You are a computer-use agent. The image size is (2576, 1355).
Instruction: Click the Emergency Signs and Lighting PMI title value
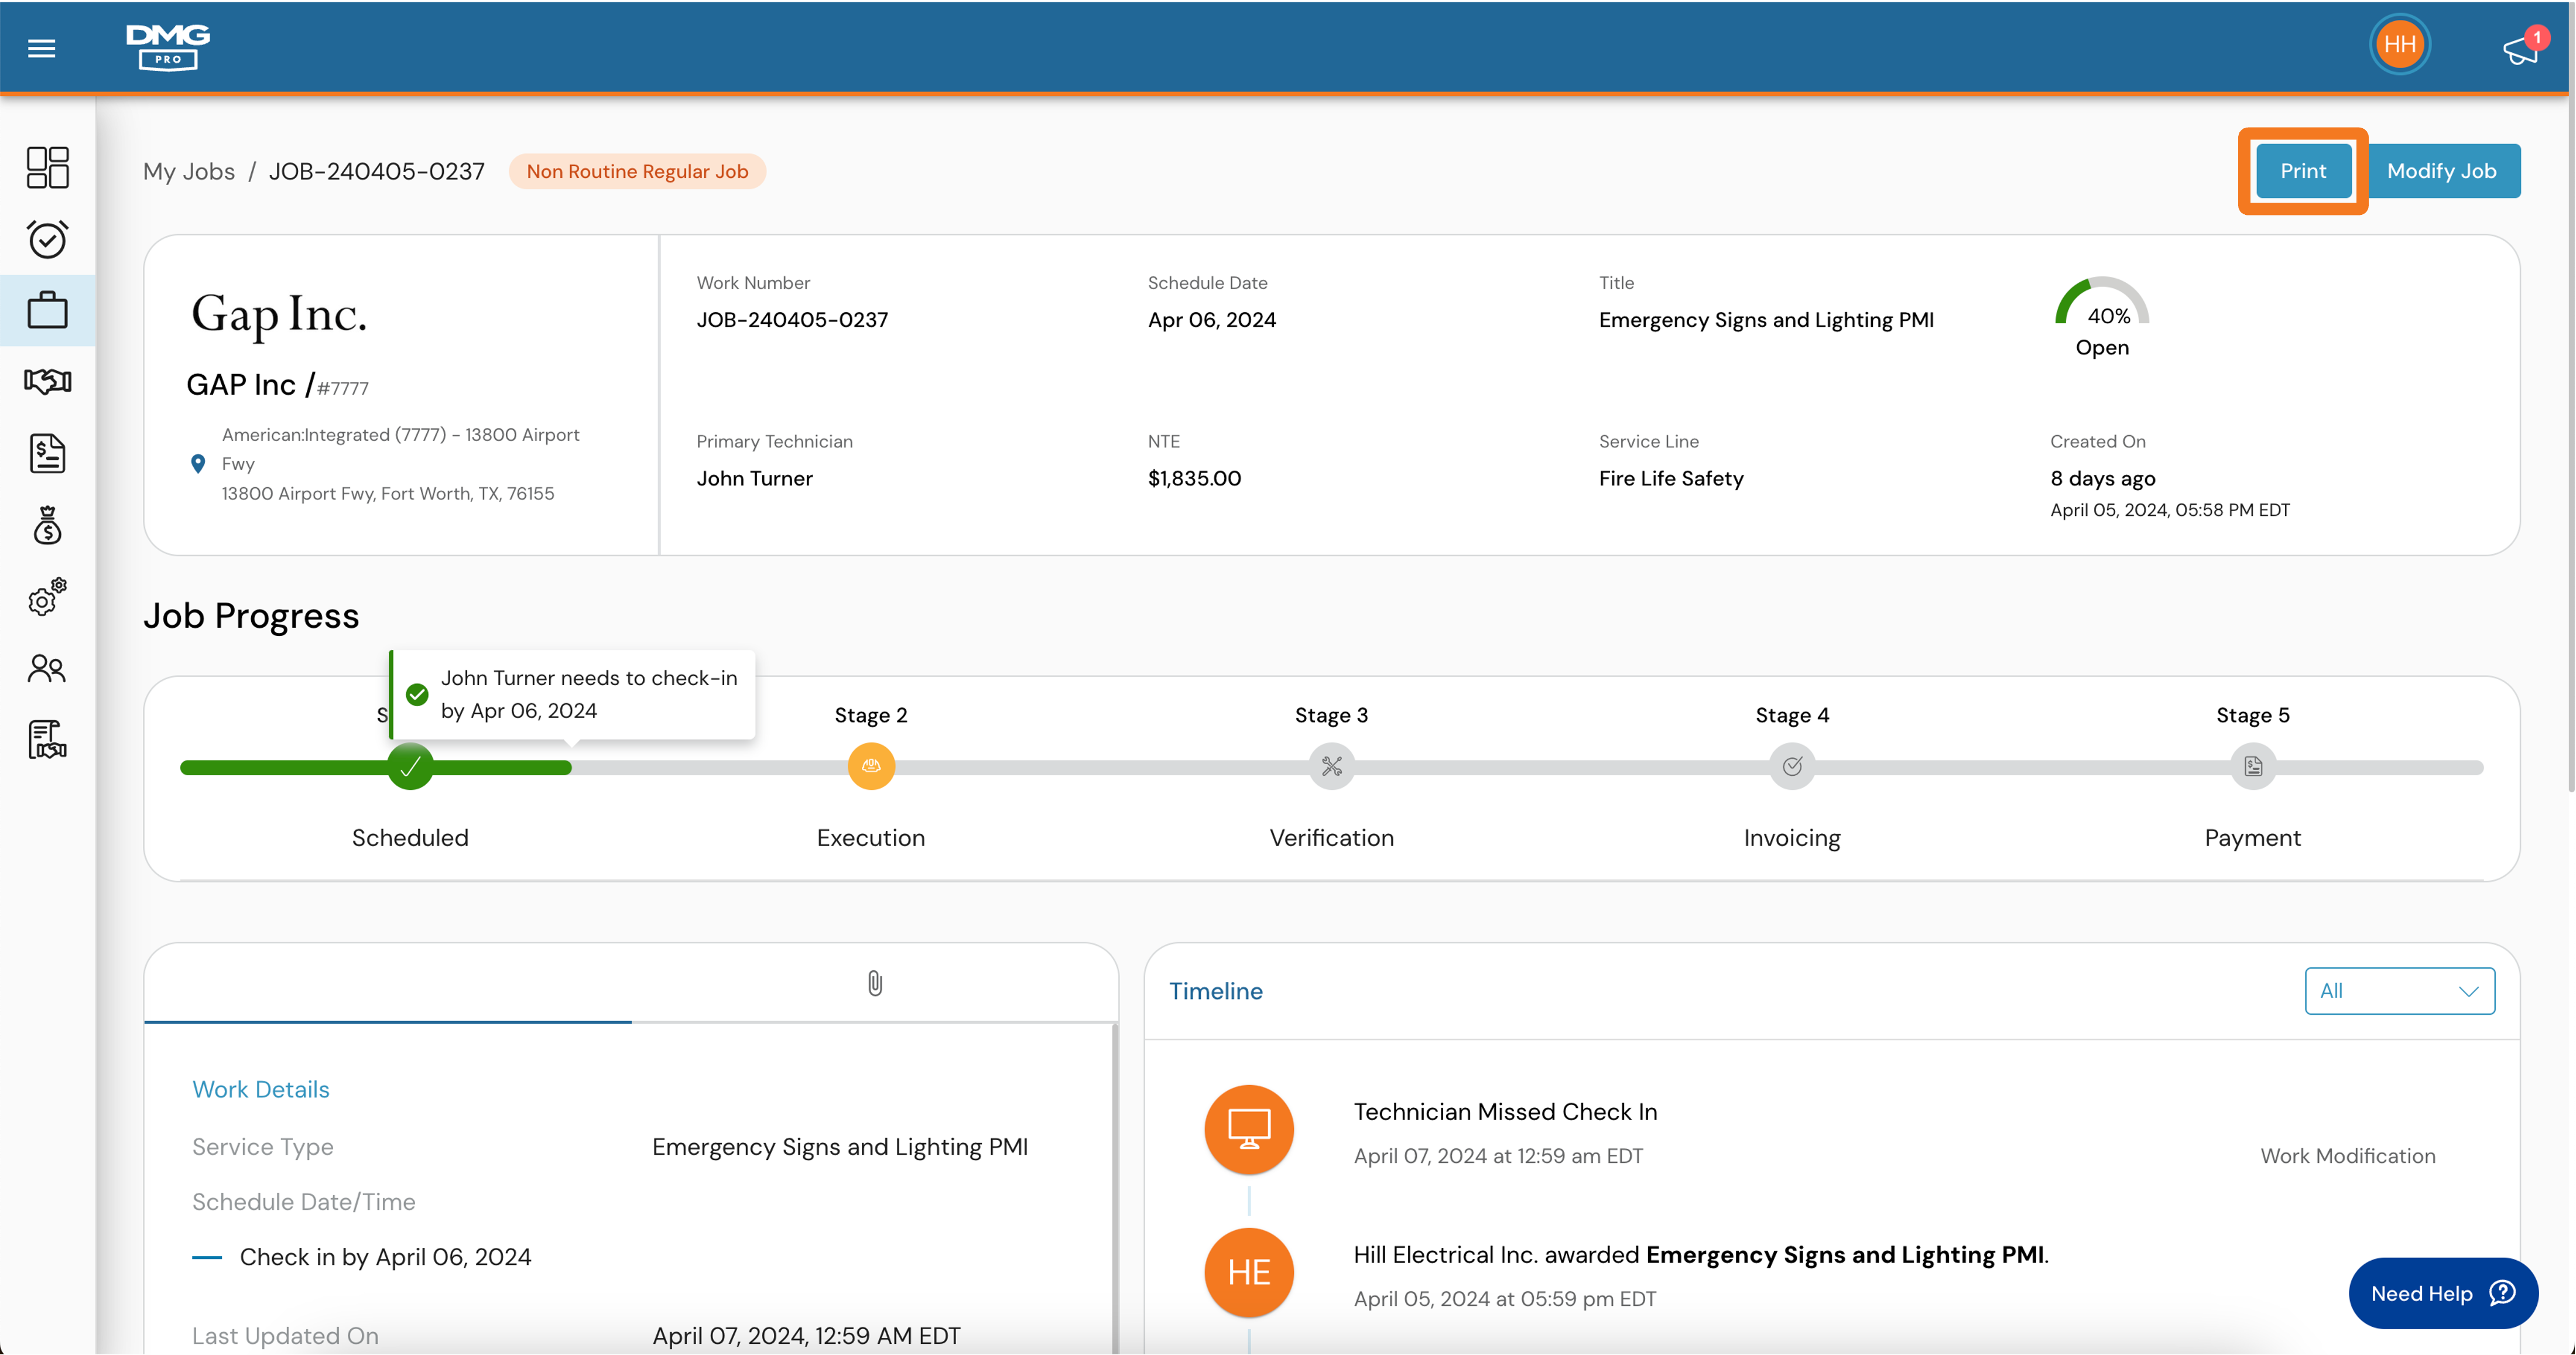click(x=1766, y=320)
